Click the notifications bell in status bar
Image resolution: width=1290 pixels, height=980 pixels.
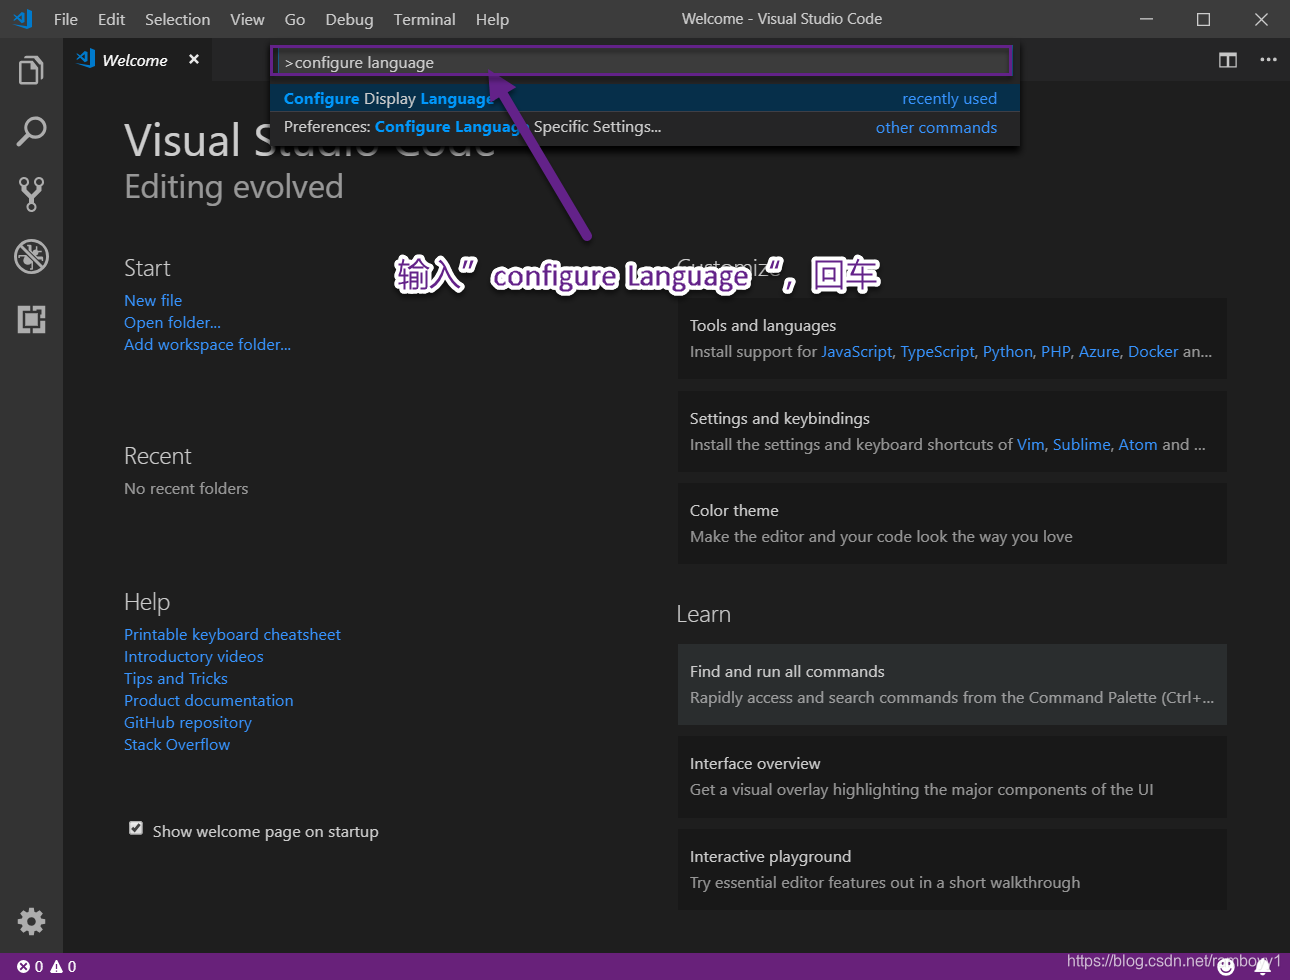tap(1263, 967)
